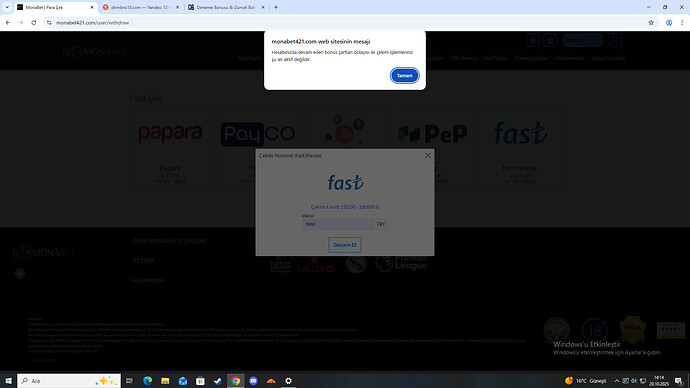Open Genel Kurallar ve Şartlar footer link

click(169, 241)
